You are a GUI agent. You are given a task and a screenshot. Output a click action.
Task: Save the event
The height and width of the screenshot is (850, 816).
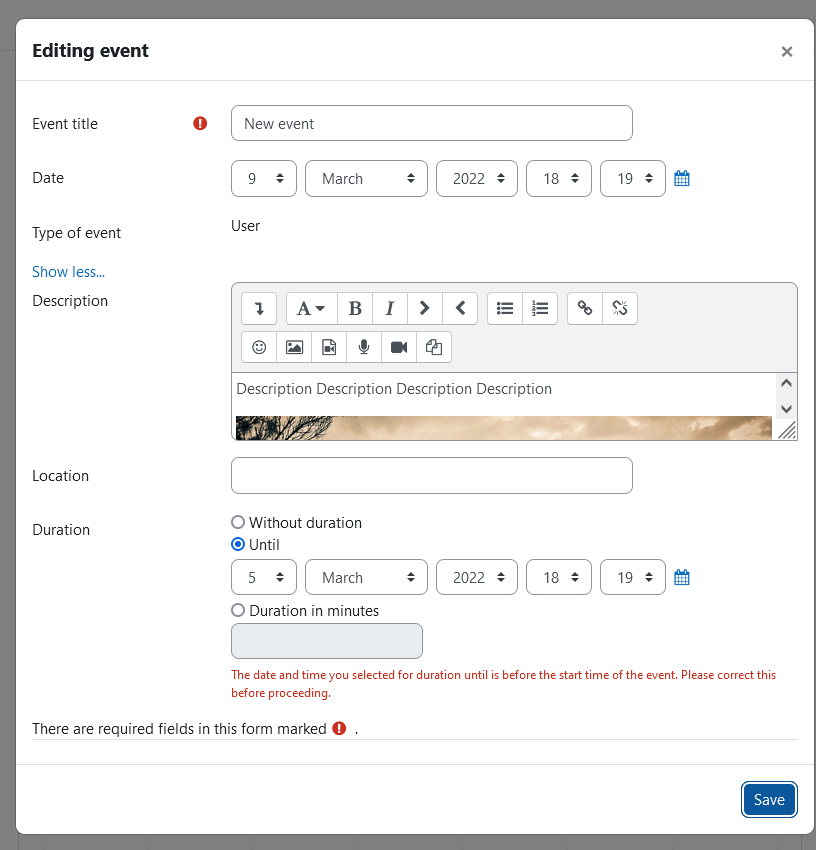pos(769,800)
